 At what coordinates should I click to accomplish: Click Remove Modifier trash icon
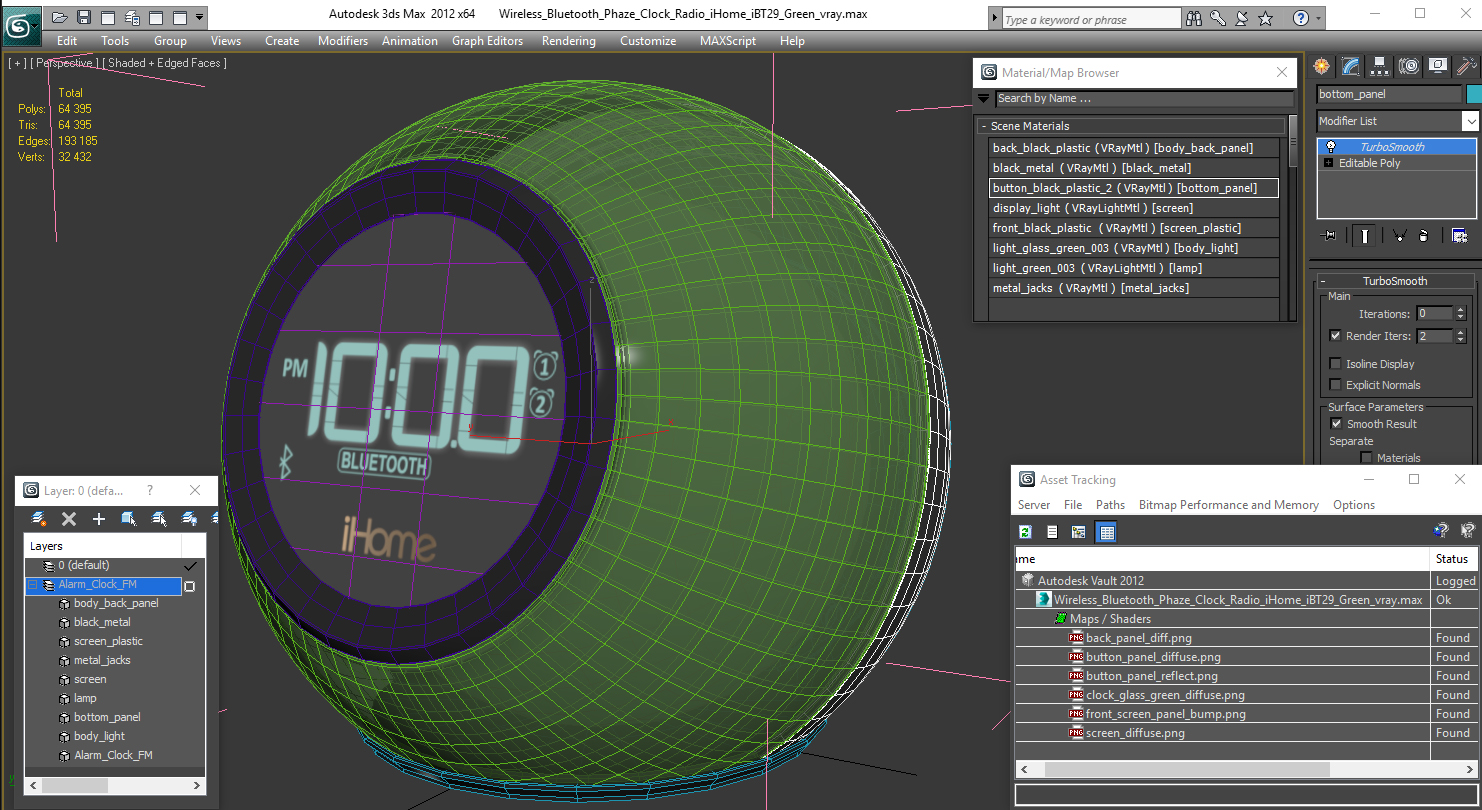(x=1423, y=236)
